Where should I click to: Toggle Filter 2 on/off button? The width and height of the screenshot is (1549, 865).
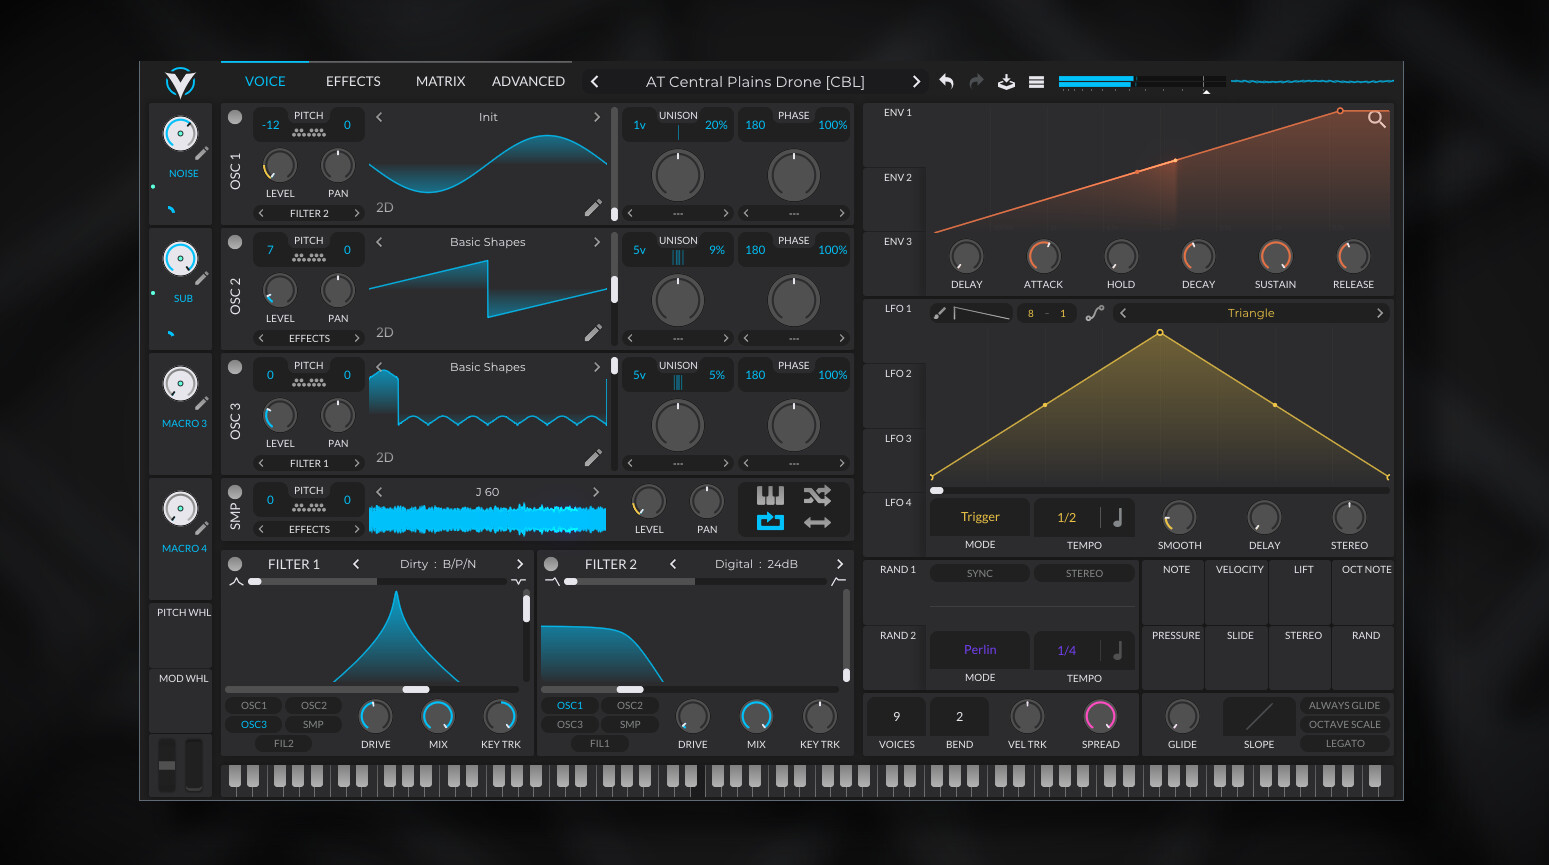click(x=551, y=564)
